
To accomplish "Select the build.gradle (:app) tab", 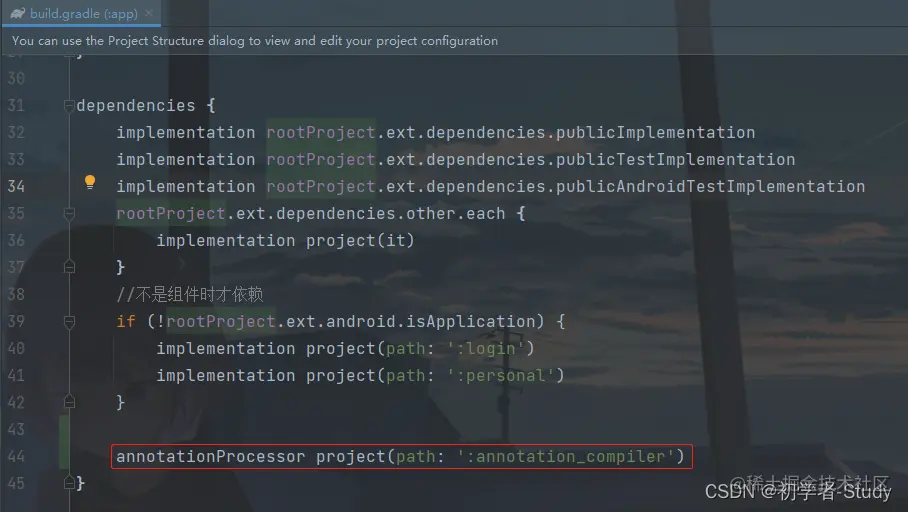I will click(81, 13).
